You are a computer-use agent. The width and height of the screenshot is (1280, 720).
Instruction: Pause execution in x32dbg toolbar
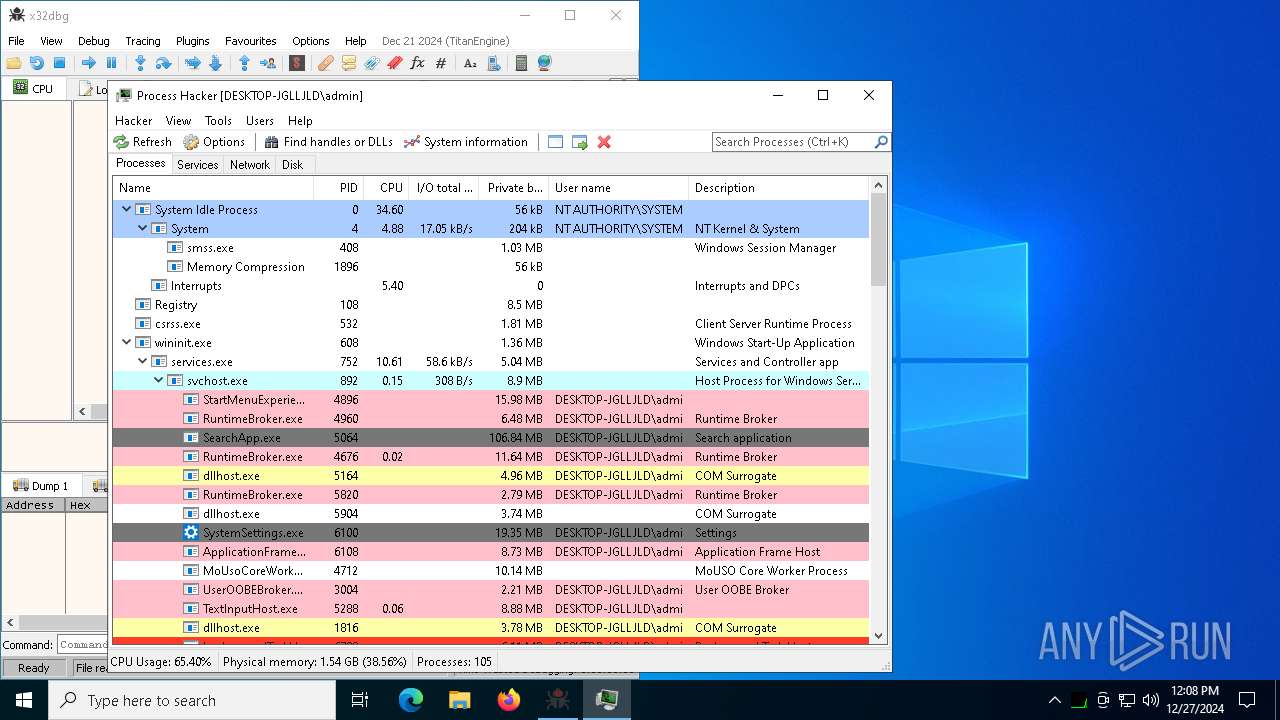click(111, 63)
